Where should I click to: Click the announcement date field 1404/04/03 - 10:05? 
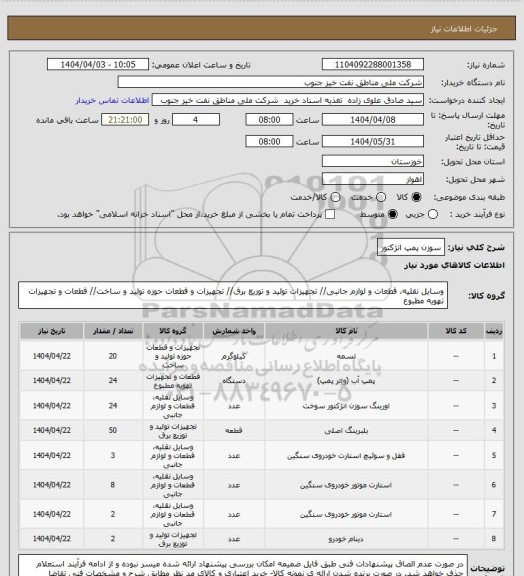pos(98,65)
